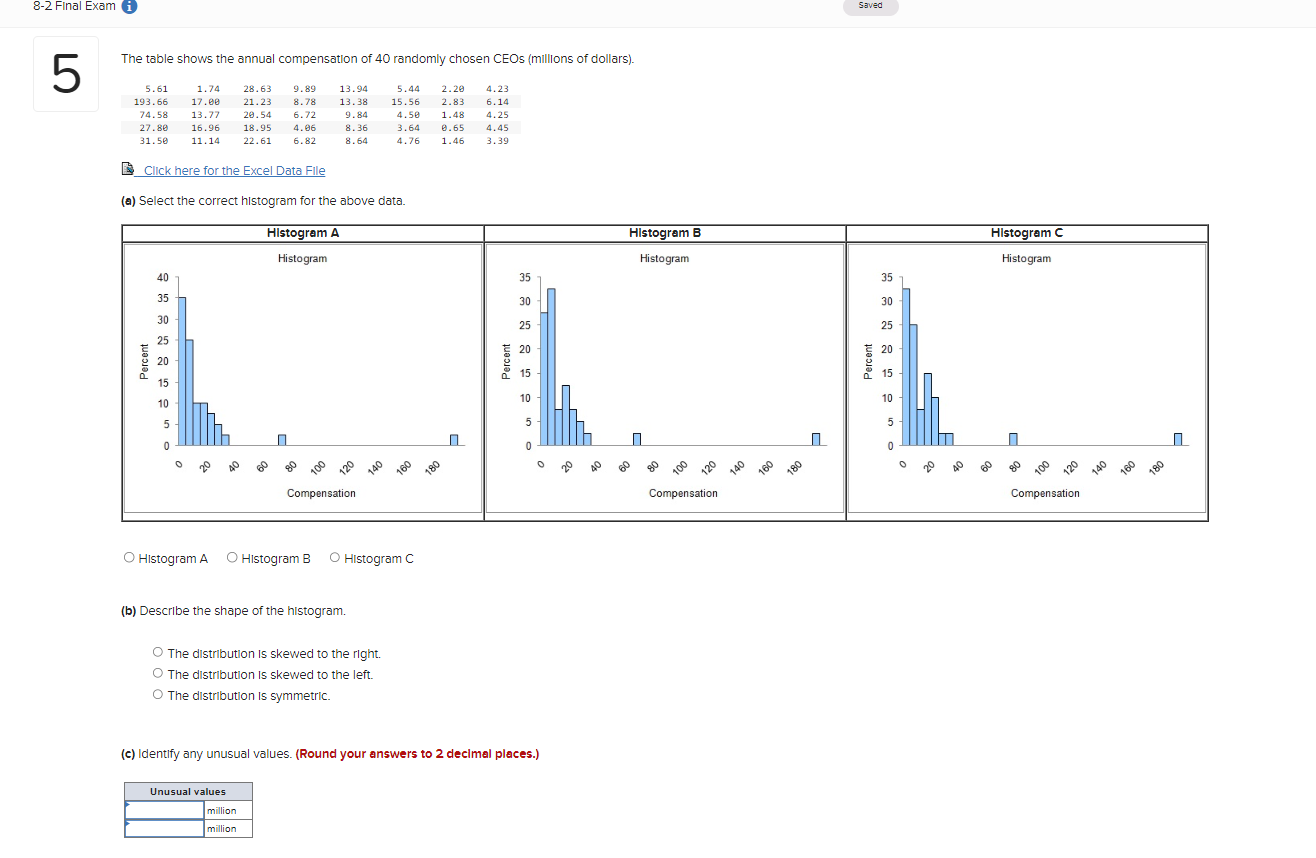
Task: Click the Excel file icon beside the data link
Action: click(127, 170)
